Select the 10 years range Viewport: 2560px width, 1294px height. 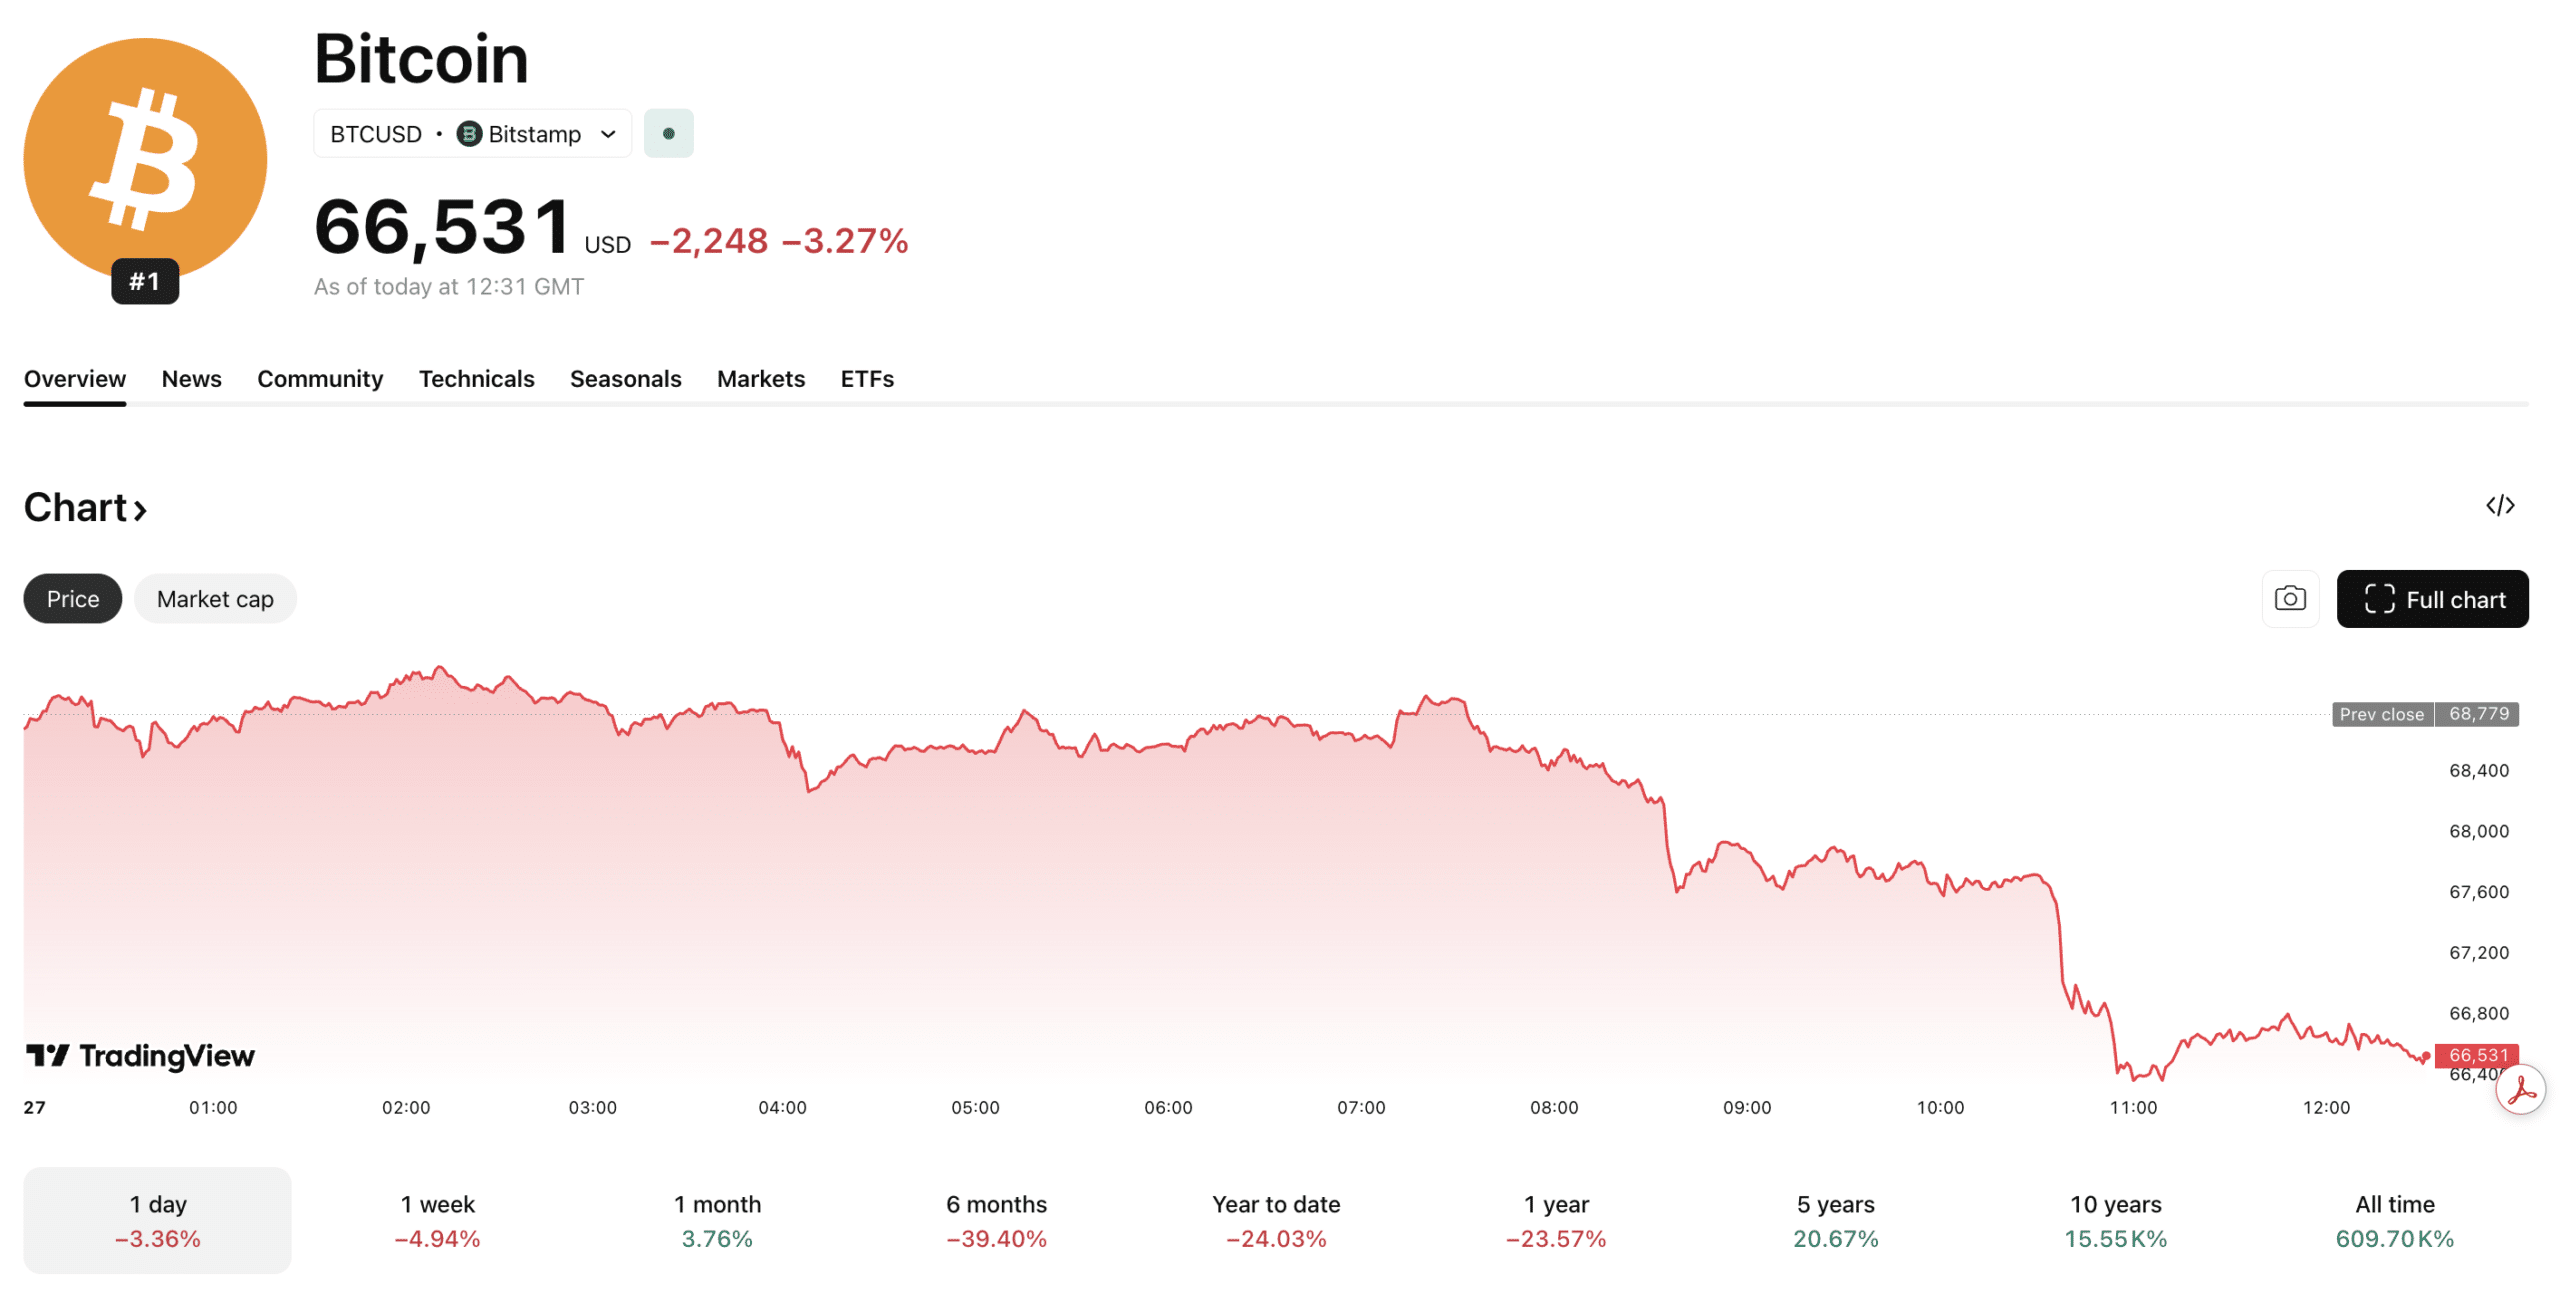(x=2115, y=1219)
